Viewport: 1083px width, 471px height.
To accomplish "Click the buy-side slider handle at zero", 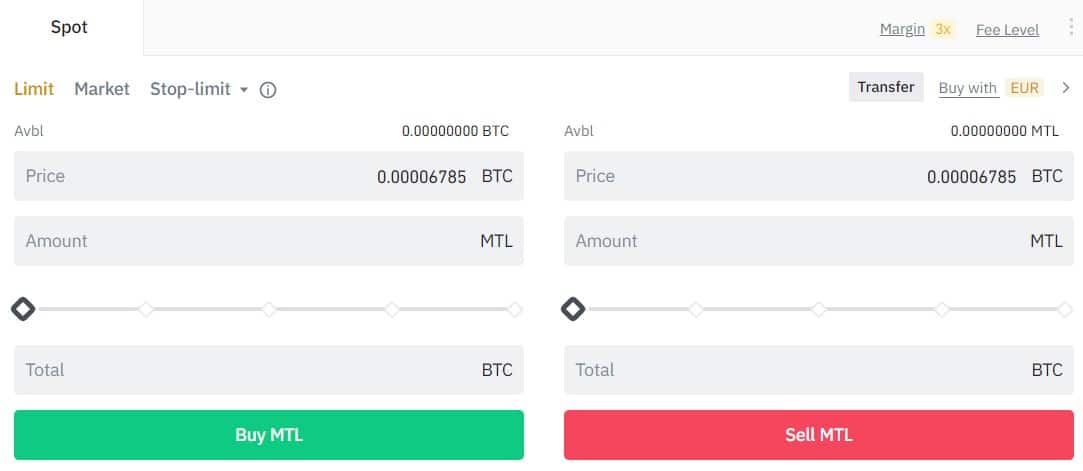I will pos(23,309).
